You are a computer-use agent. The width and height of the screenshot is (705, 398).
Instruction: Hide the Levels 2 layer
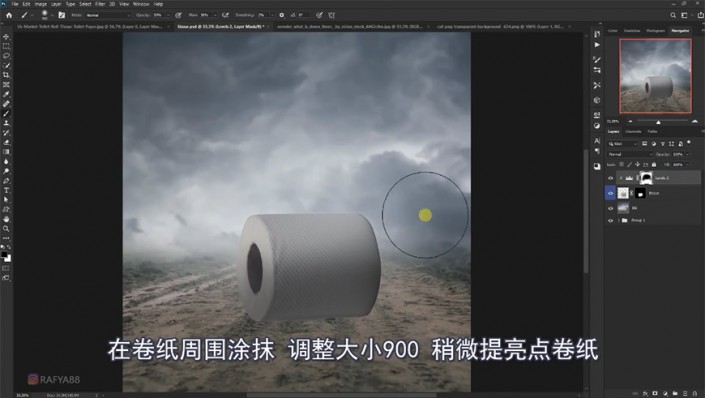click(610, 178)
